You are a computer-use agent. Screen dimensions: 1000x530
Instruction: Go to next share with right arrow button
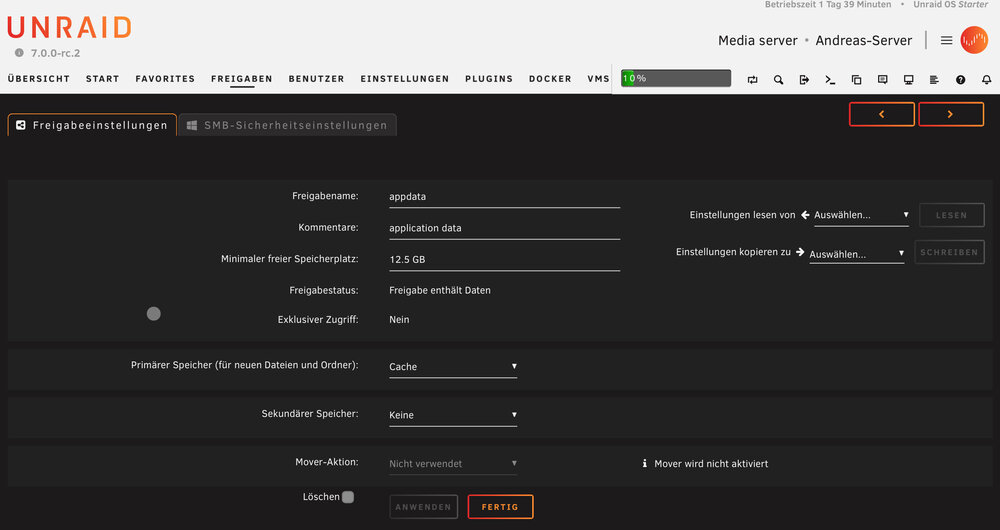pos(951,114)
